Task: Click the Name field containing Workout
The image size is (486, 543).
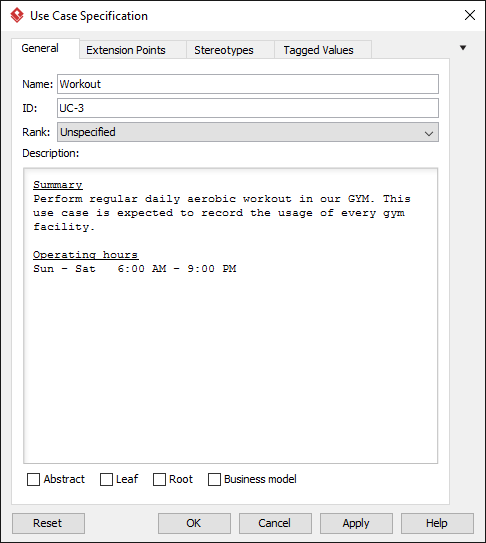Action: pyautogui.click(x=248, y=84)
